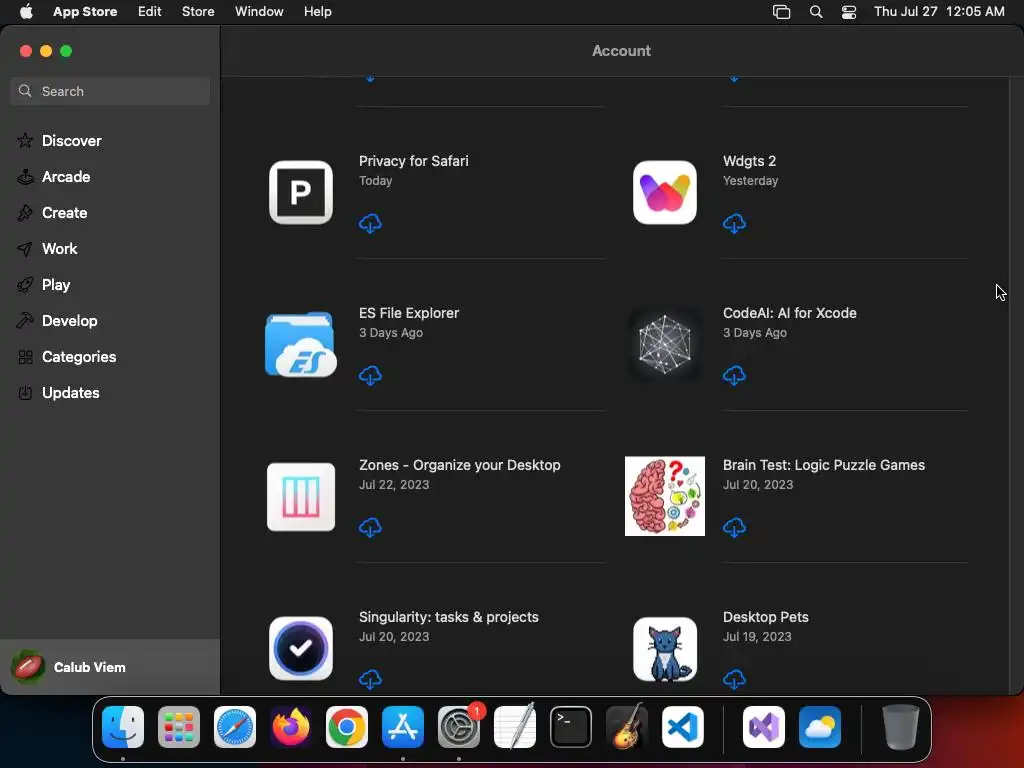1024x768 pixels.
Task: Launch GarageBand from the dock
Action: point(627,727)
